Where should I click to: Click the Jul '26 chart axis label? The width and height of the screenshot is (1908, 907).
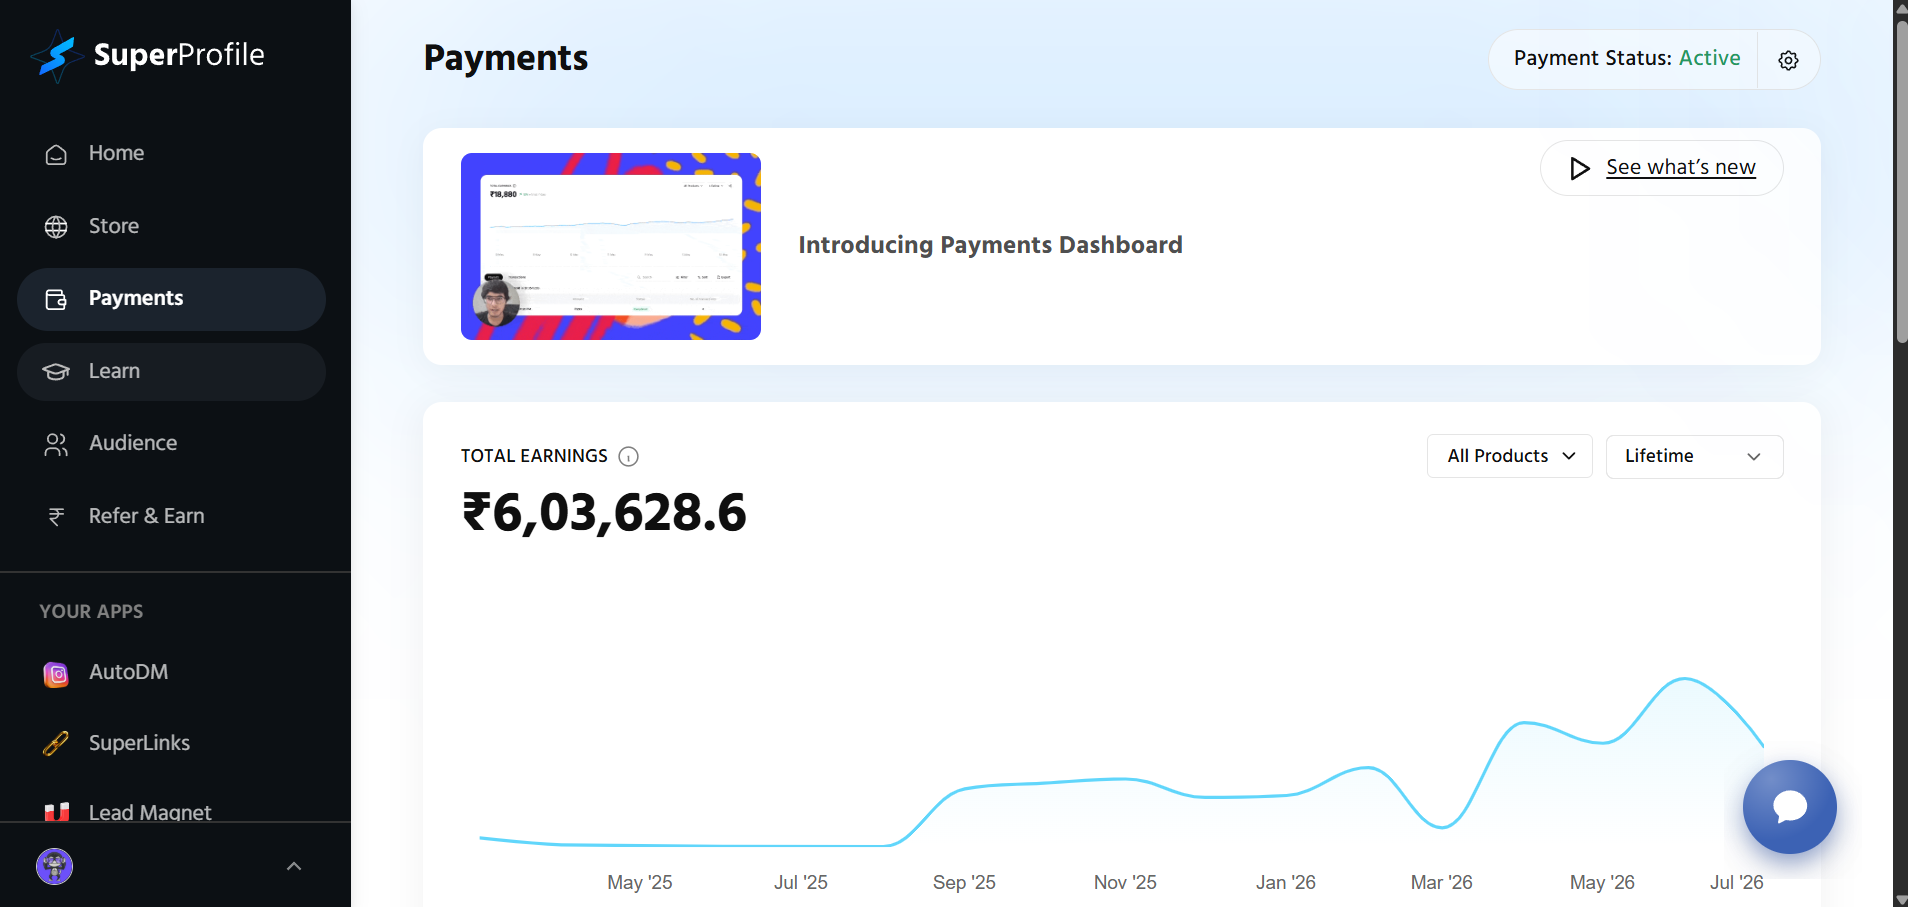[1736, 882]
